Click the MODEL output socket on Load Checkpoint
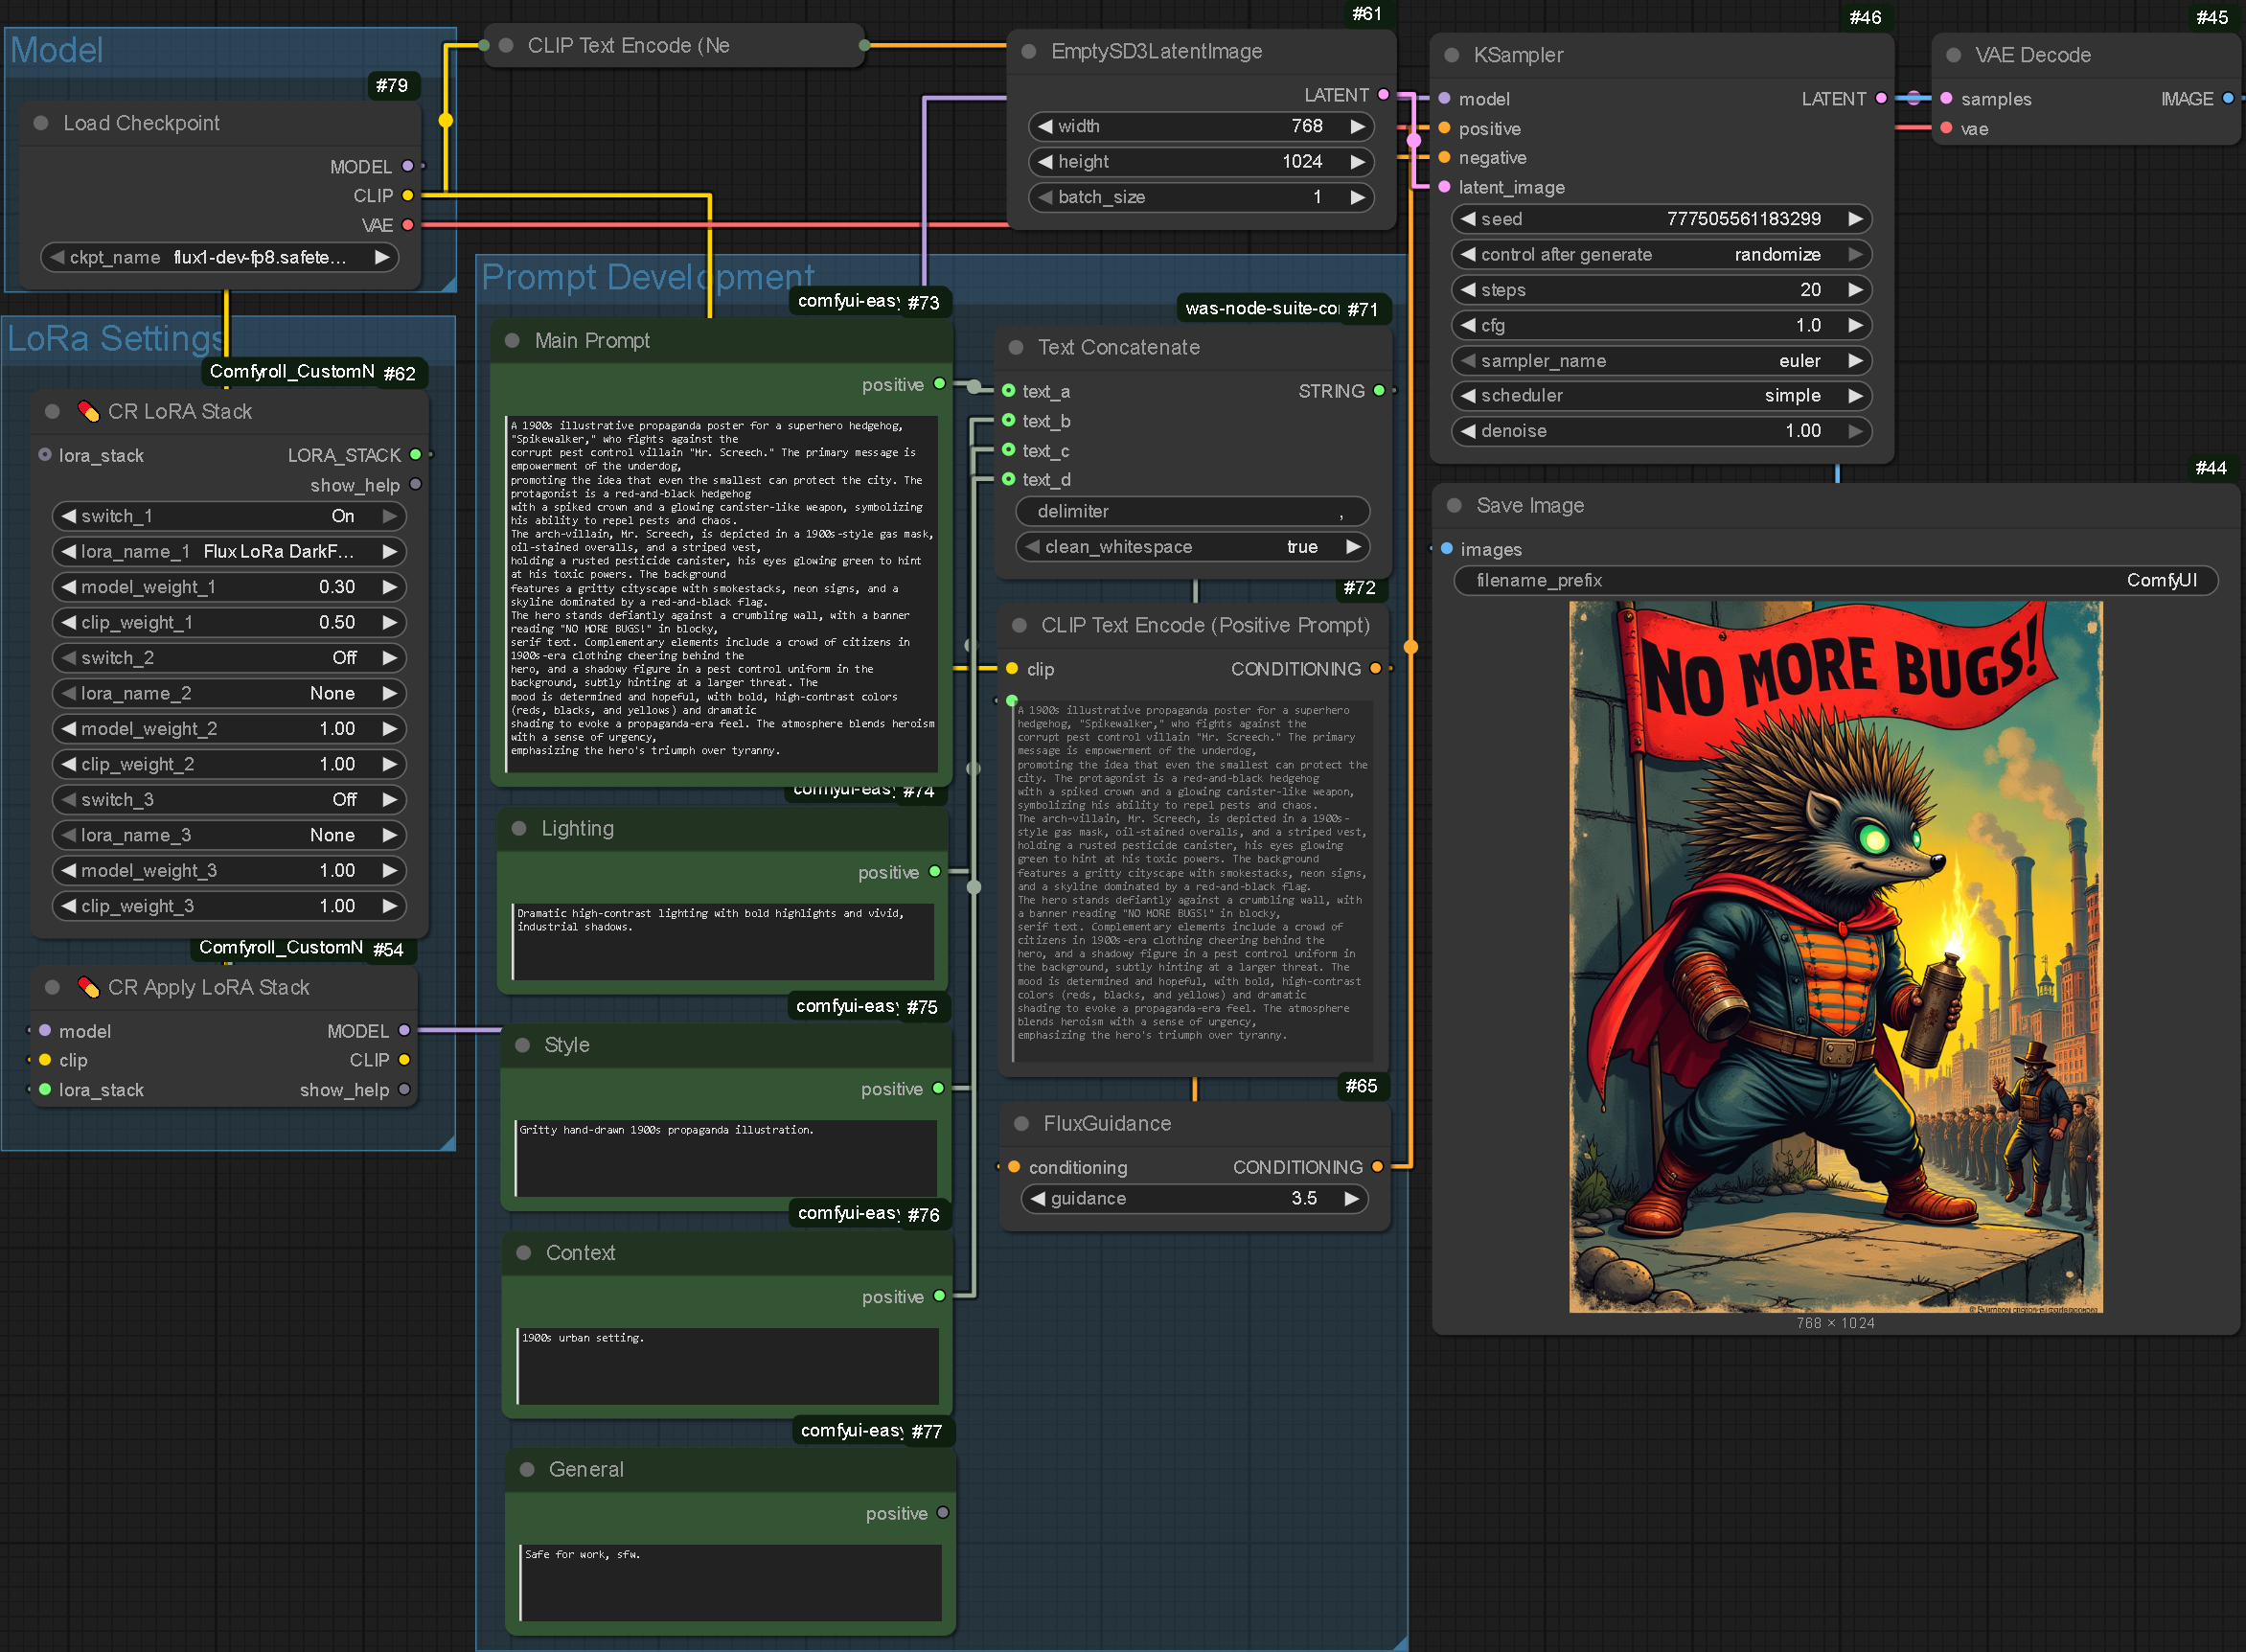 pyautogui.click(x=407, y=166)
